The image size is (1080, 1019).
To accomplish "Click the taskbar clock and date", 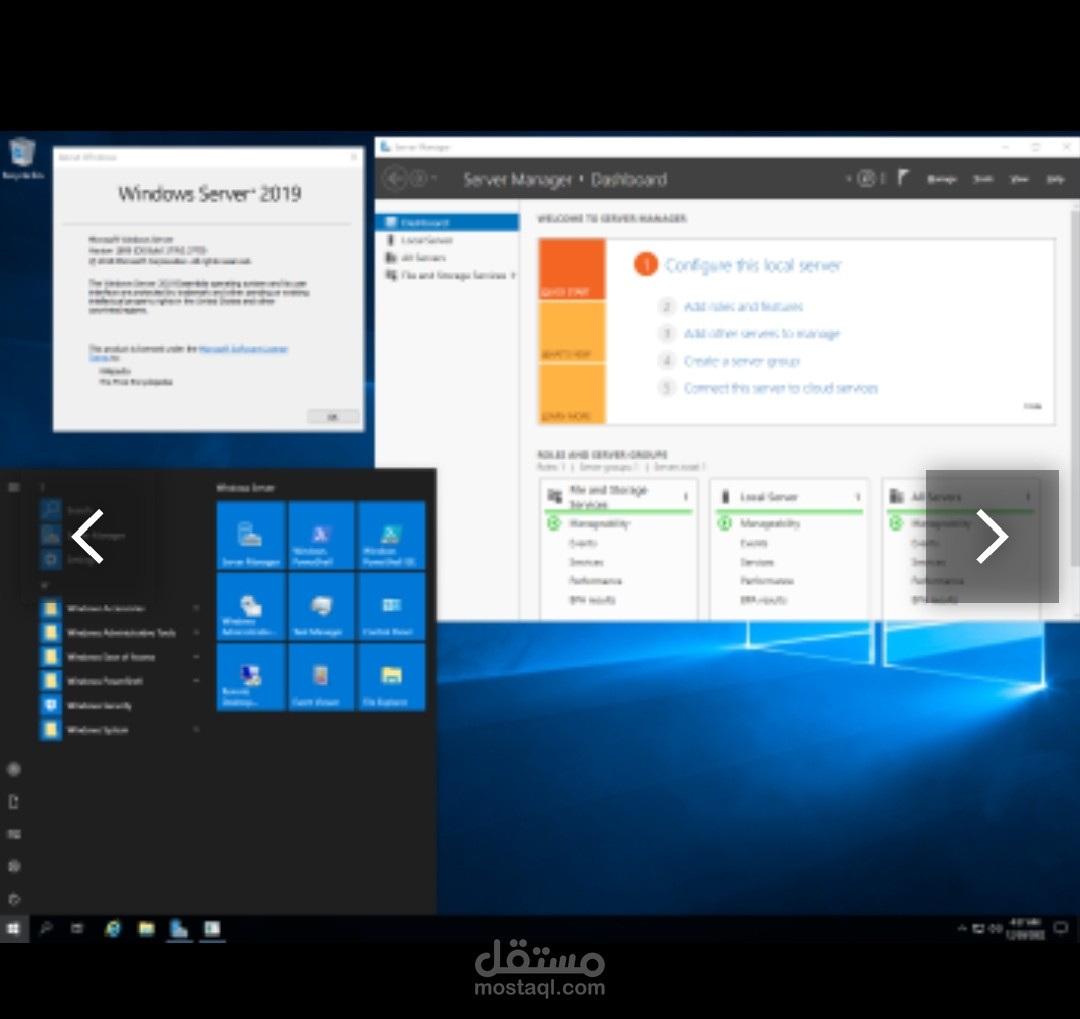I will (x=1026, y=929).
